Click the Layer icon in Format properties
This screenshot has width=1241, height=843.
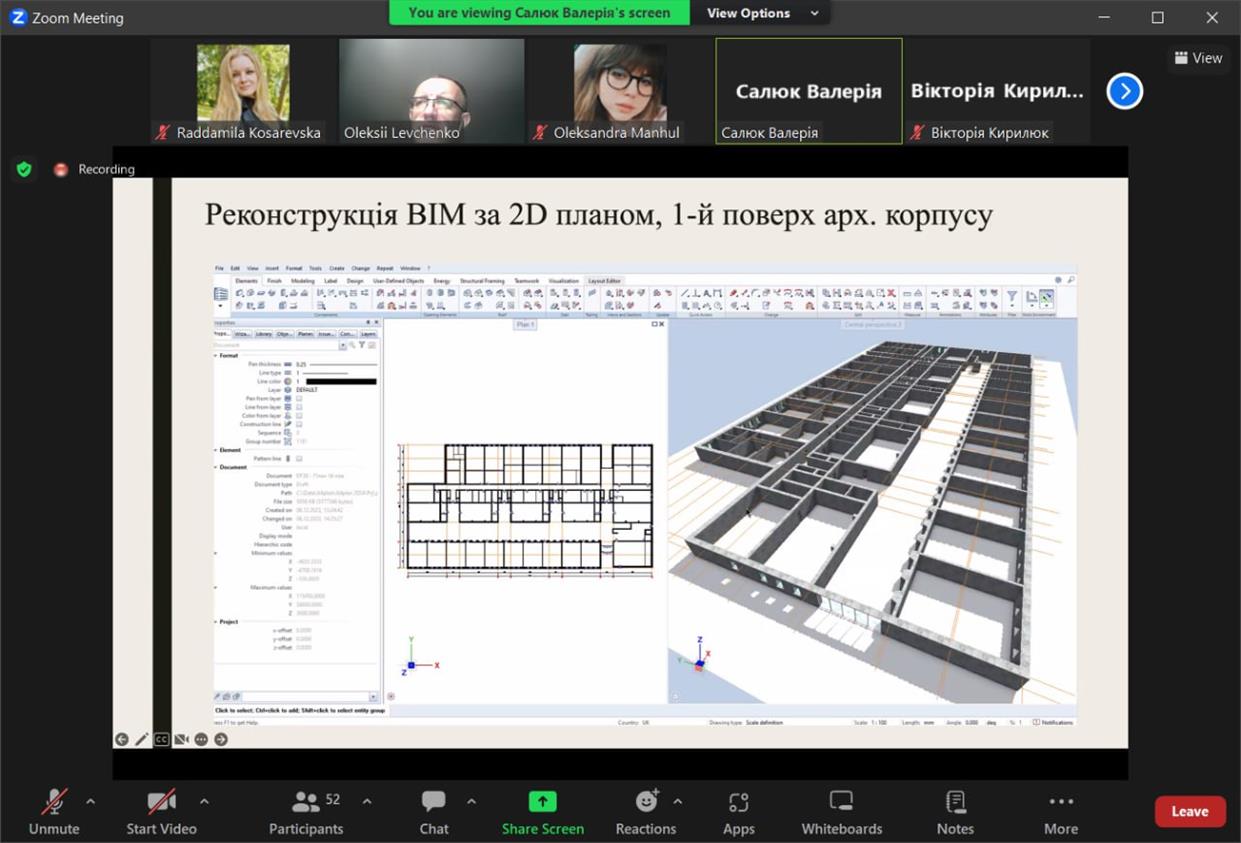288,390
